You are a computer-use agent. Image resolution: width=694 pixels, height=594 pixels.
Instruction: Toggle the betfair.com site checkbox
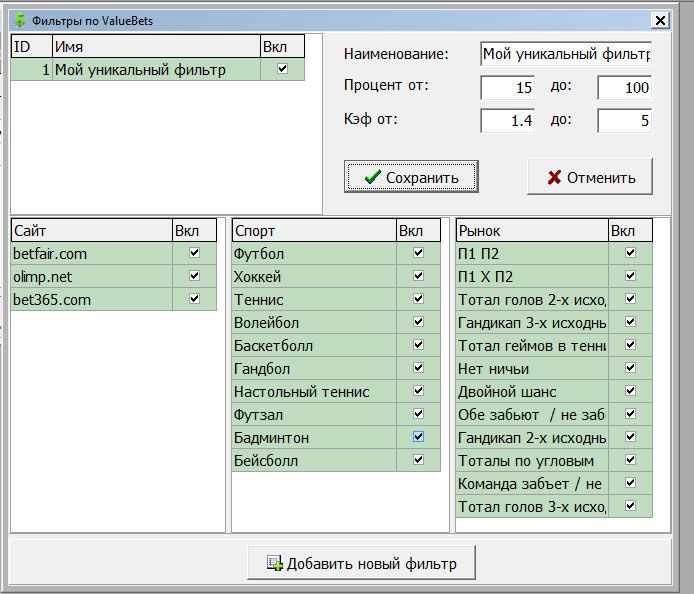click(194, 254)
